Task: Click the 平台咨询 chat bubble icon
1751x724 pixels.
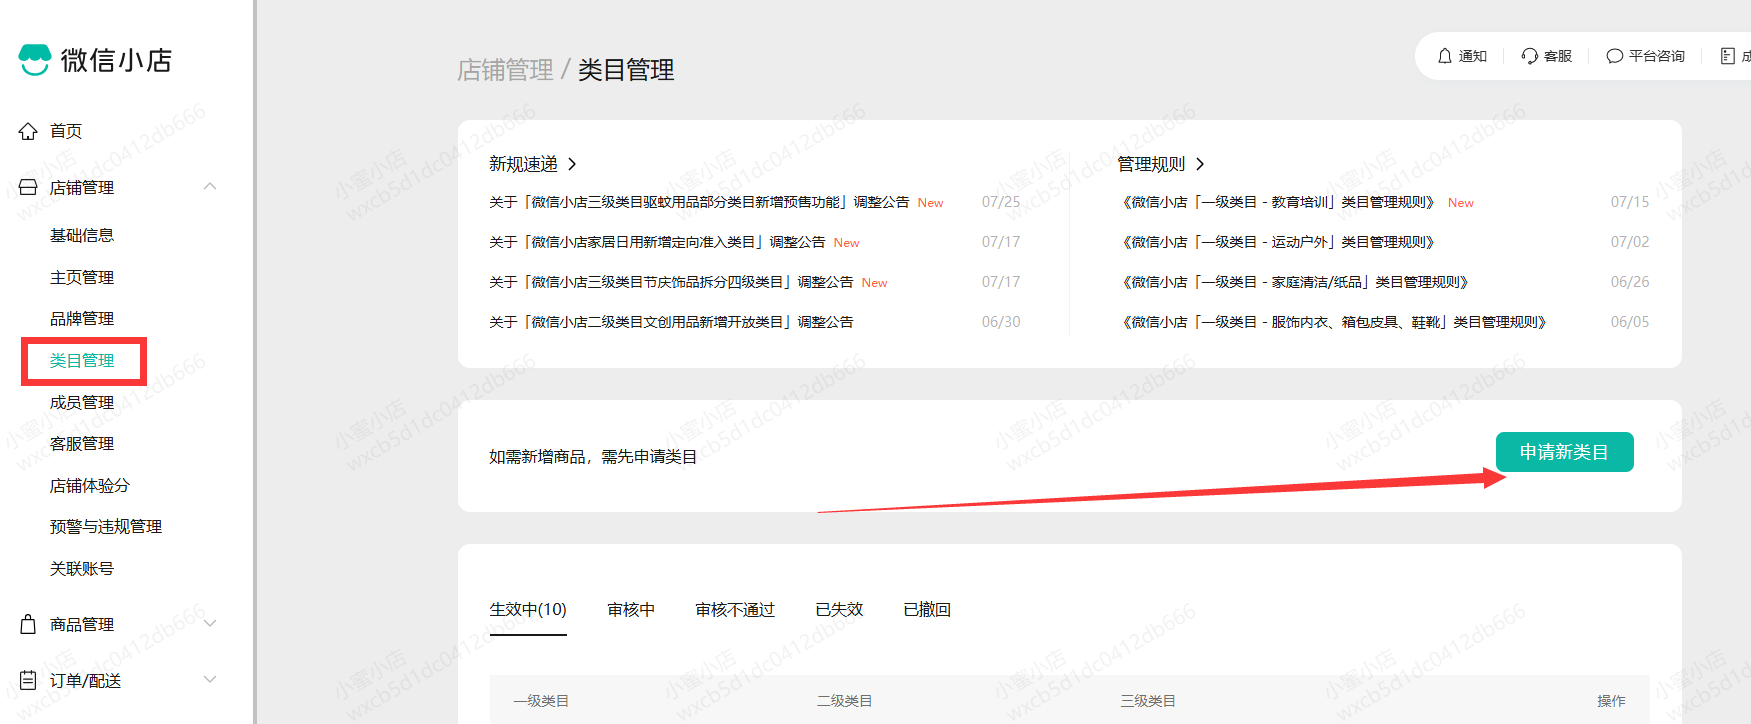Action: click(1614, 56)
